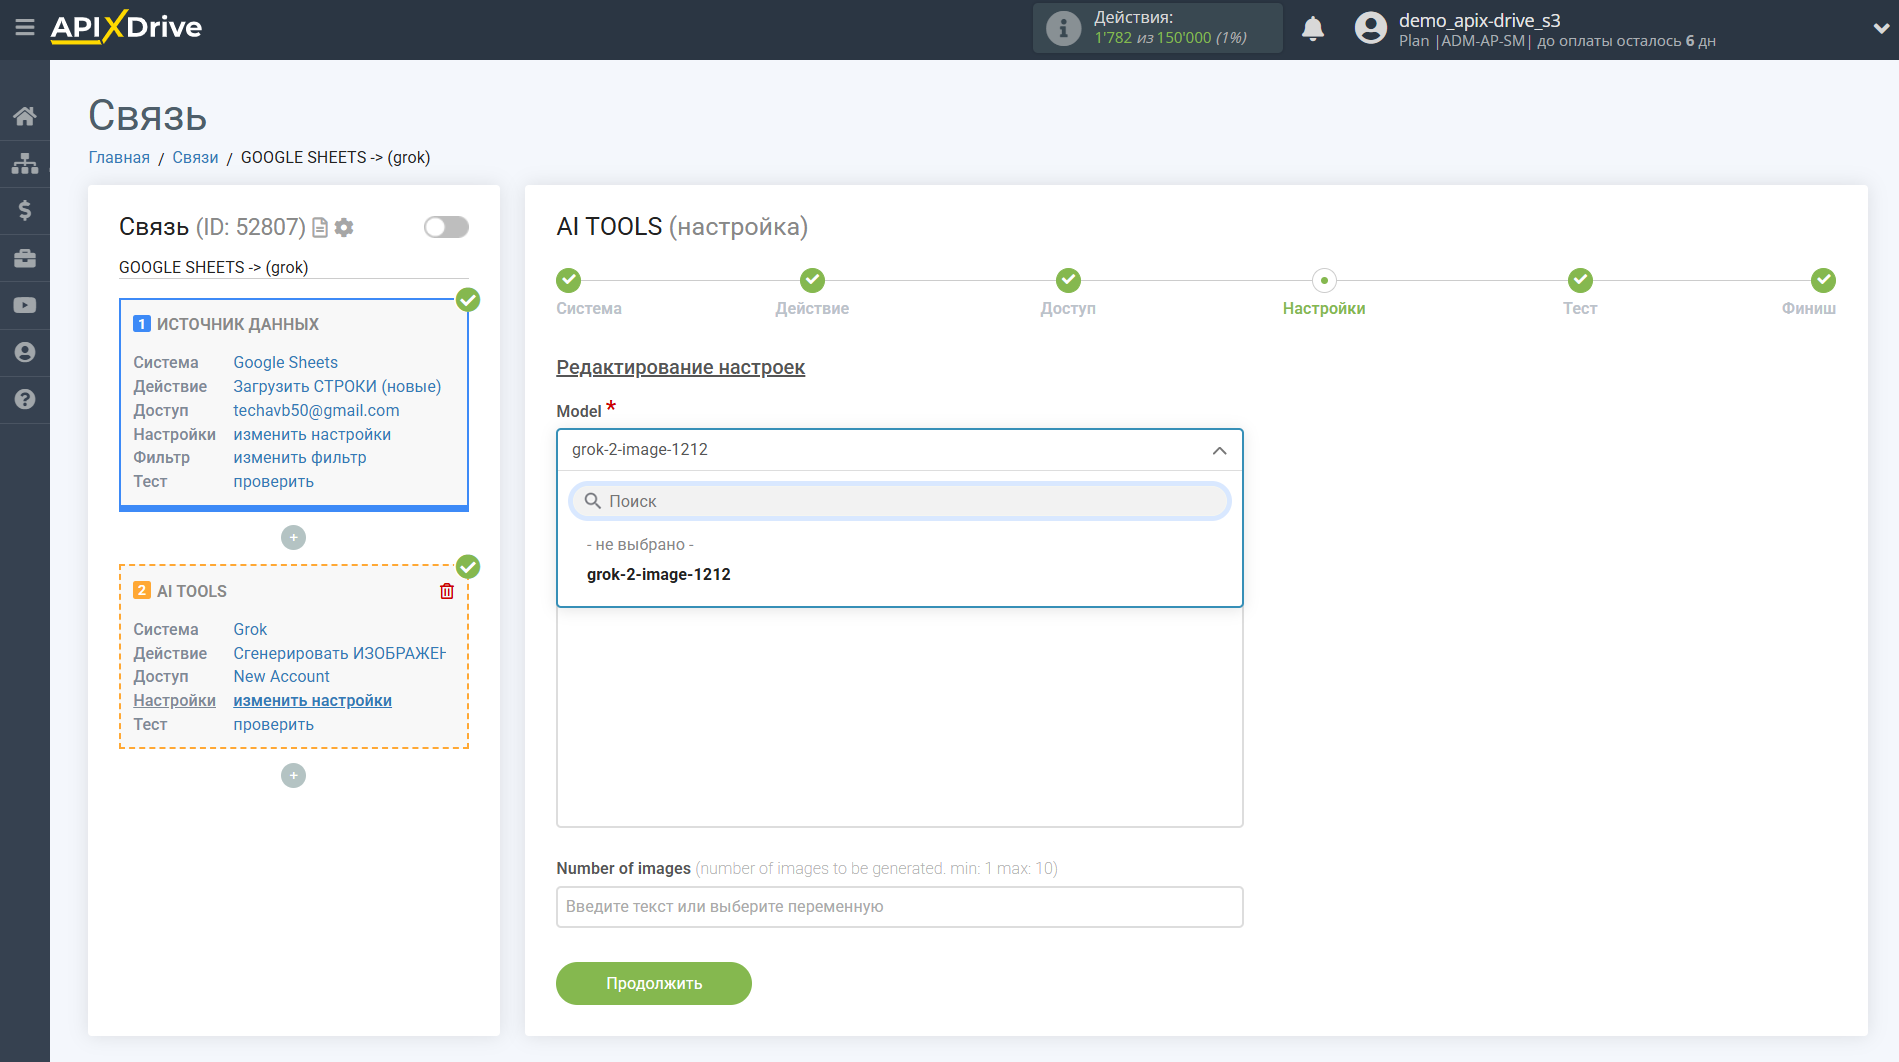Go to the Система step in the wizard
The height and width of the screenshot is (1062, 1899).
pyautogui.click(x=569, y=281)
